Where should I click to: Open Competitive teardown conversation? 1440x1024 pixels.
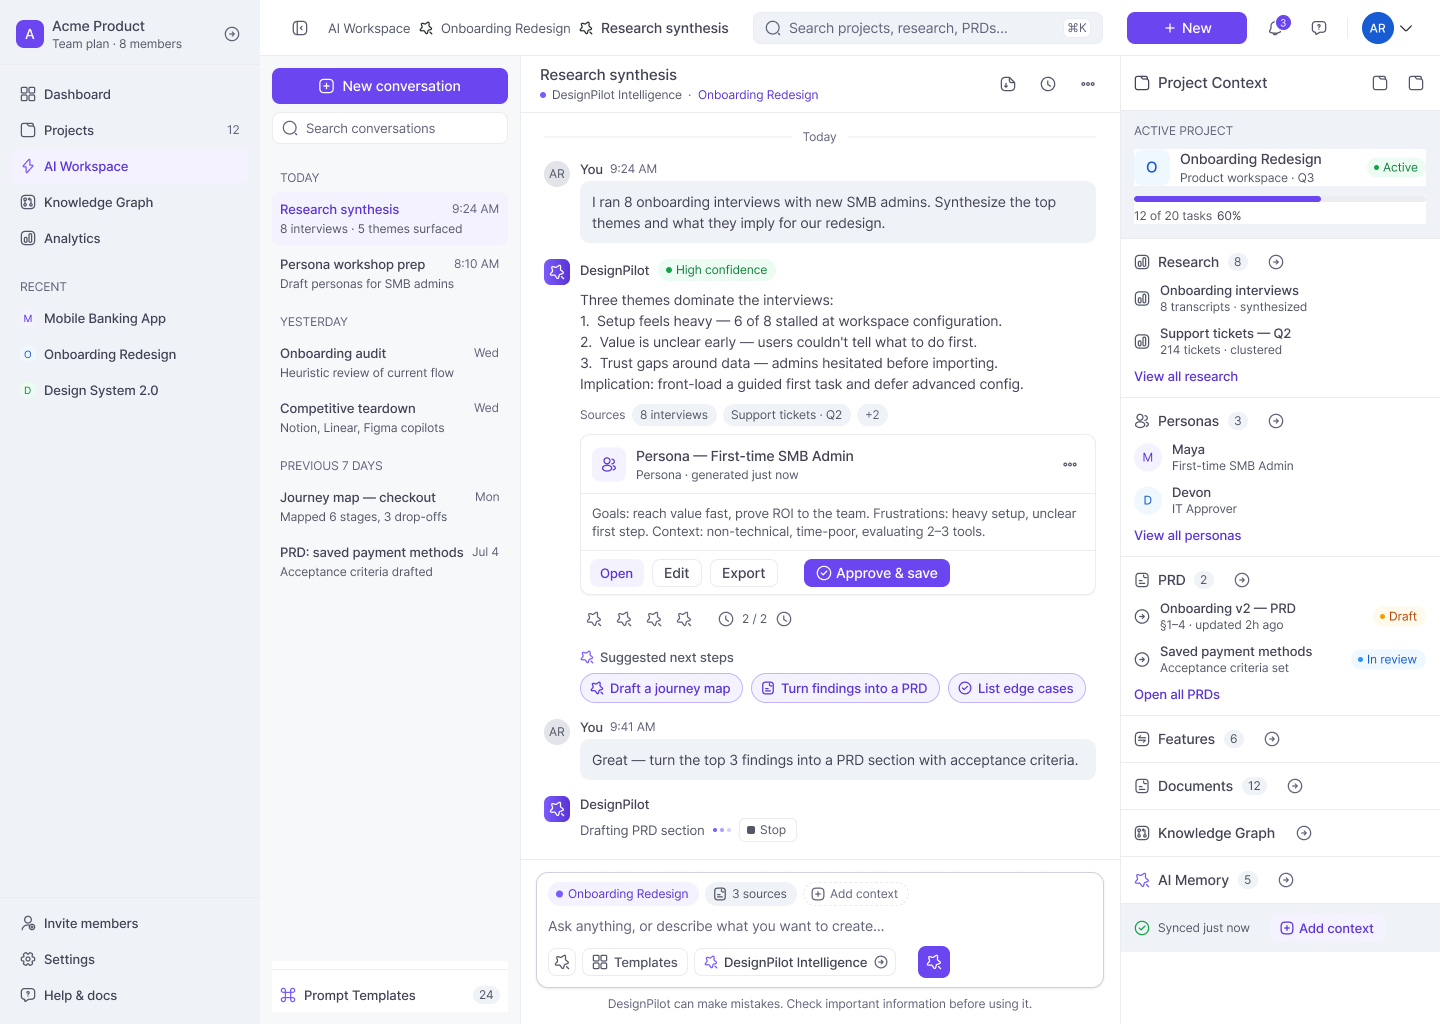[x=390, y=417]
